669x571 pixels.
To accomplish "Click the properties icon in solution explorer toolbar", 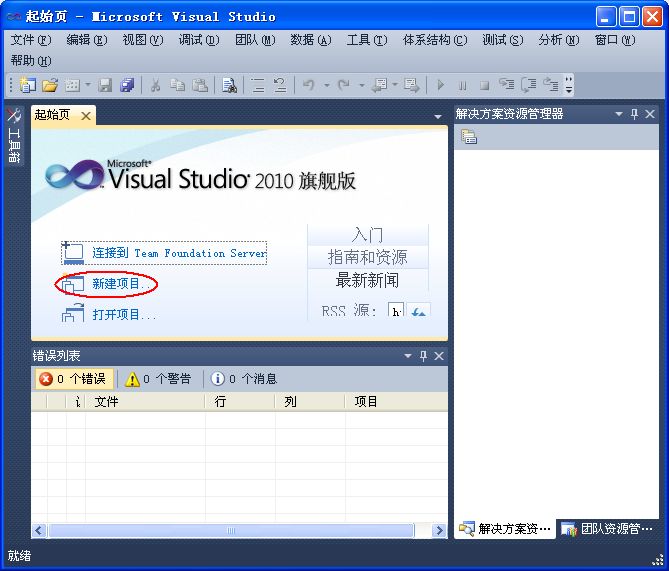I will click(469, 137).
